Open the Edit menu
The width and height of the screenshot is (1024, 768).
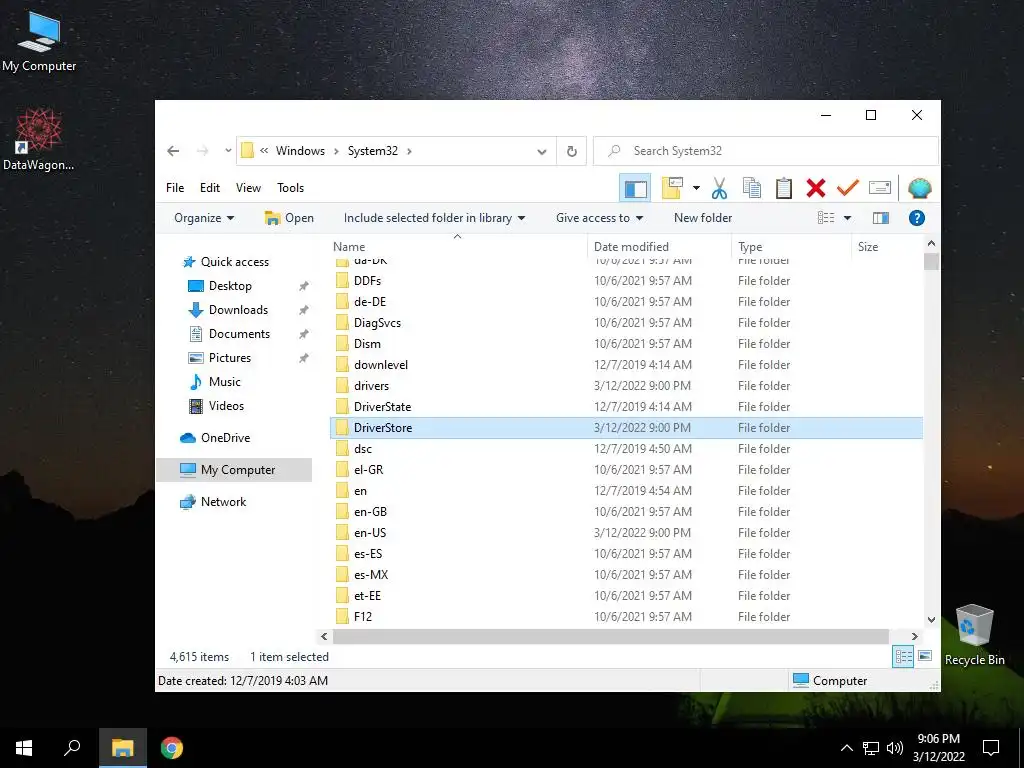click(210, 188)
